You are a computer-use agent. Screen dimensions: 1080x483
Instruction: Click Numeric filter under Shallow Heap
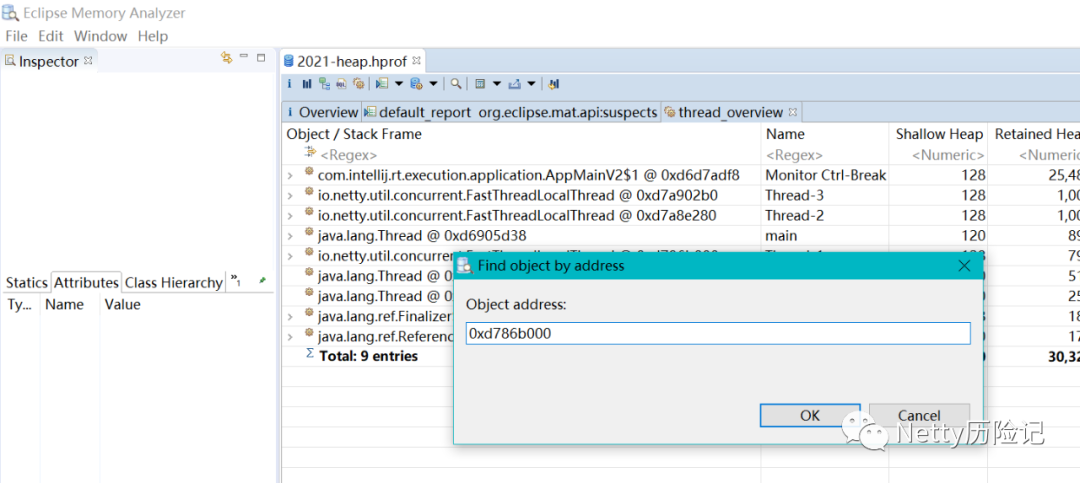948,156
